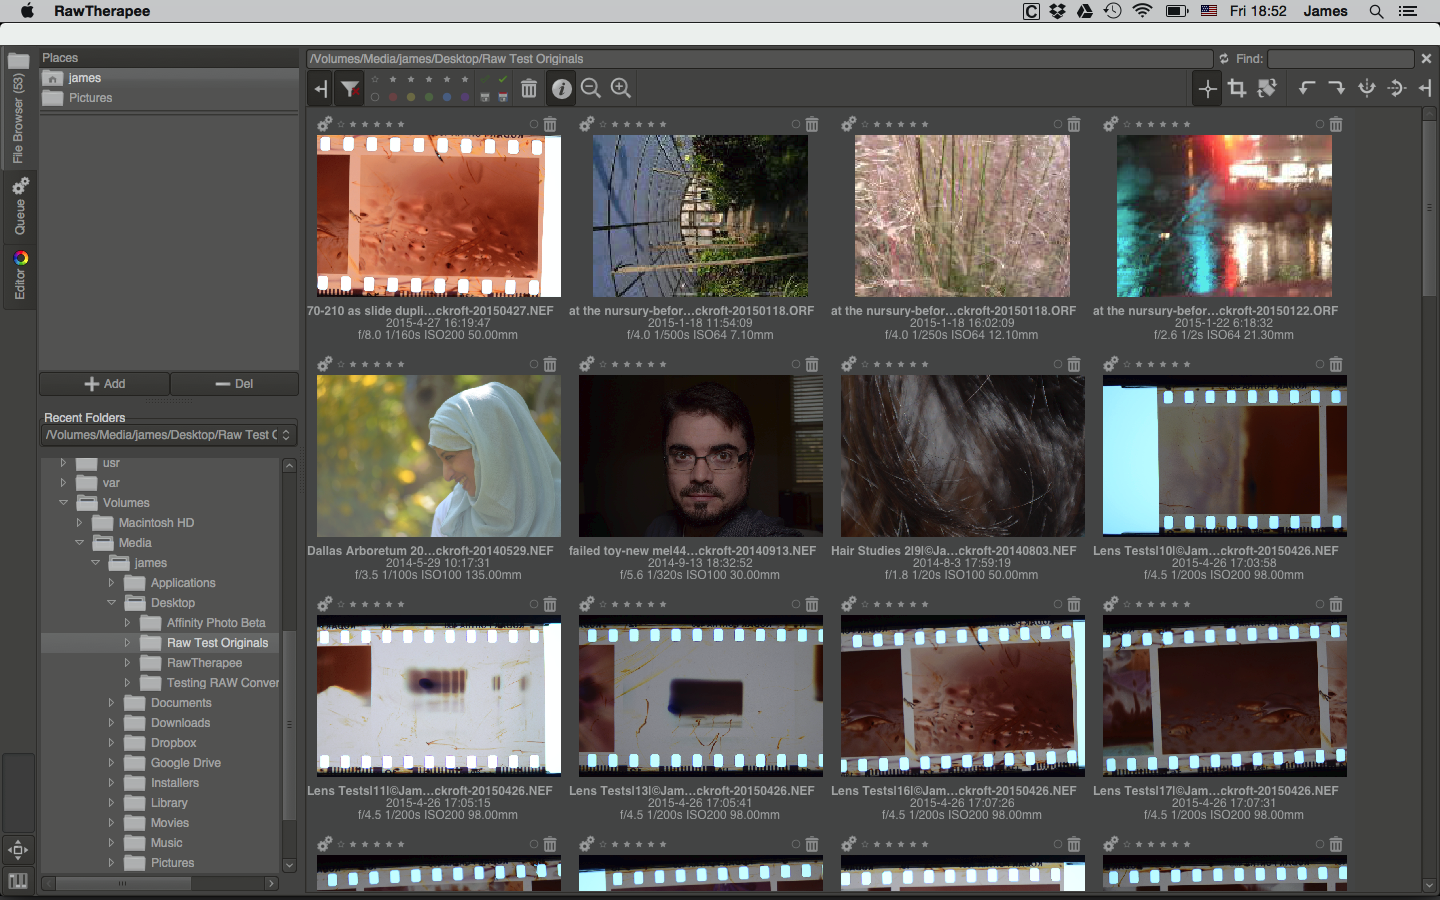
Task: Collapse the Desktop folder node
Action: [111, 603]
